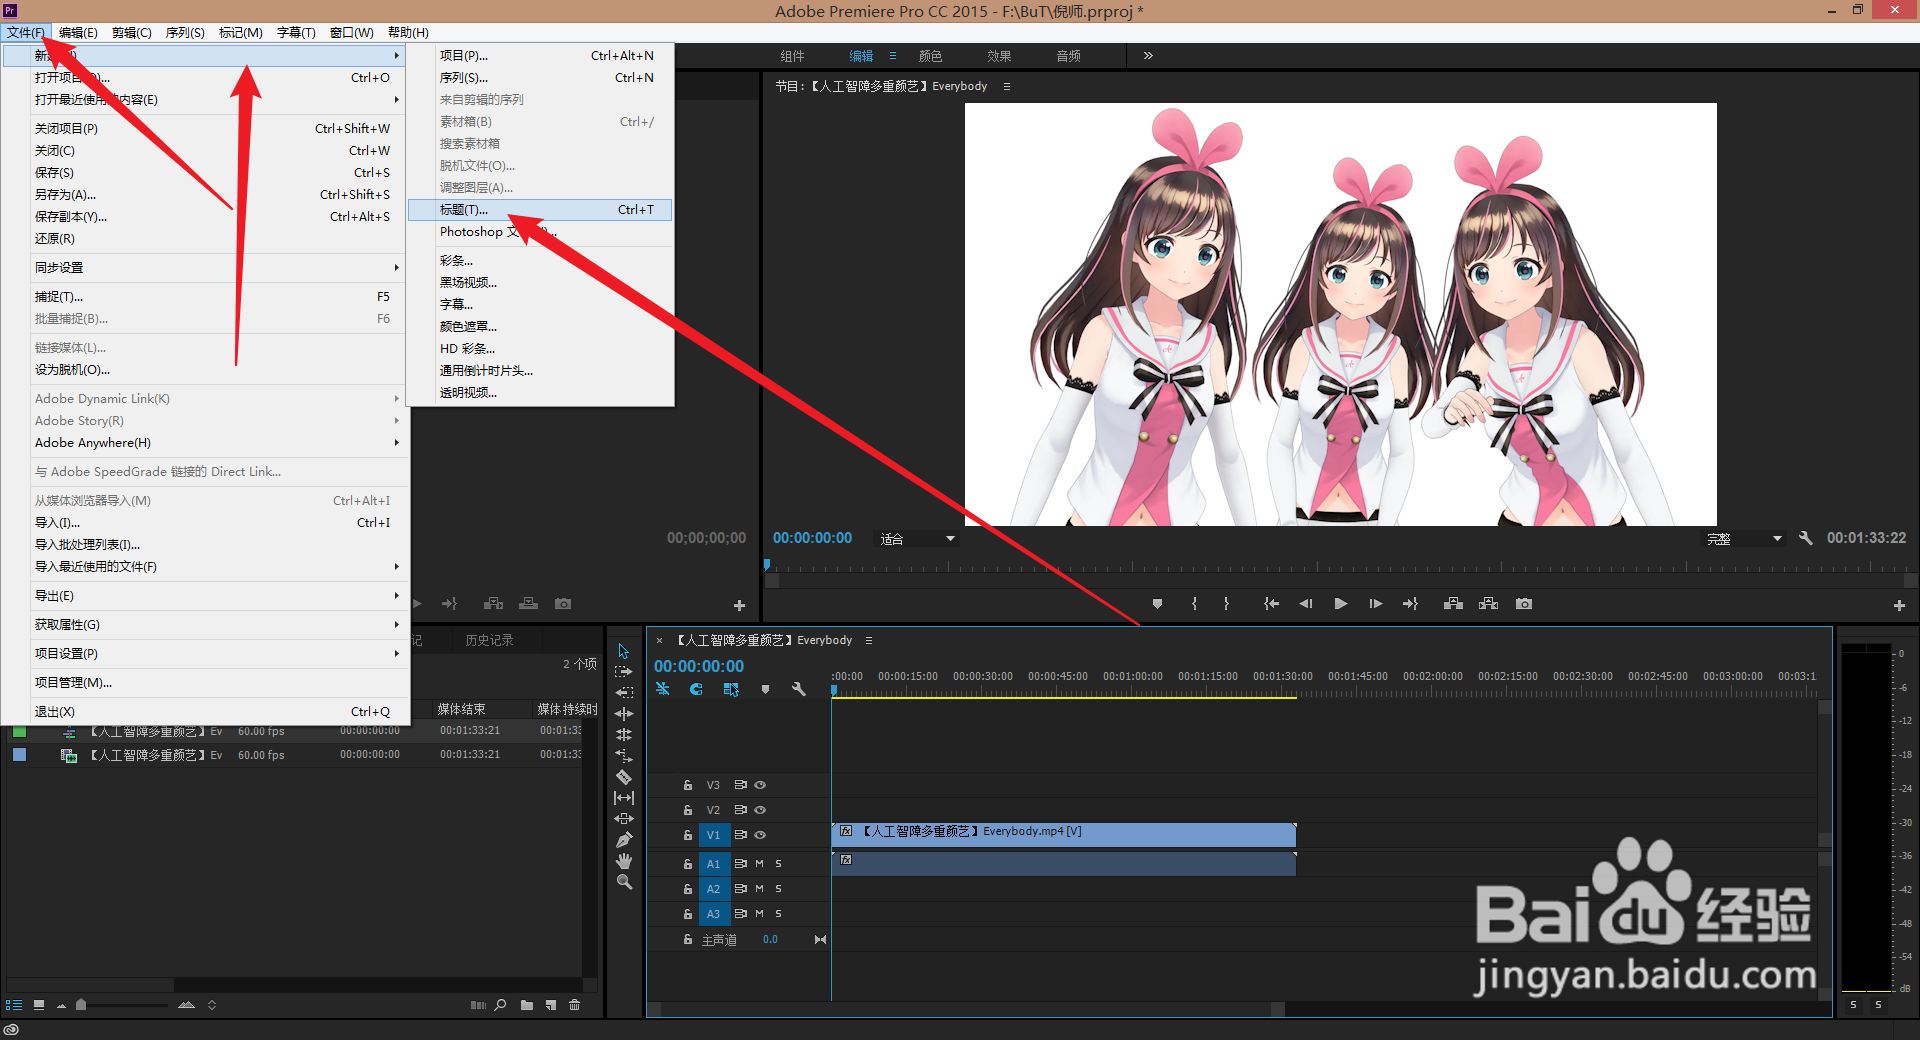Open the 历史记录 panel tab

[489, 641]
